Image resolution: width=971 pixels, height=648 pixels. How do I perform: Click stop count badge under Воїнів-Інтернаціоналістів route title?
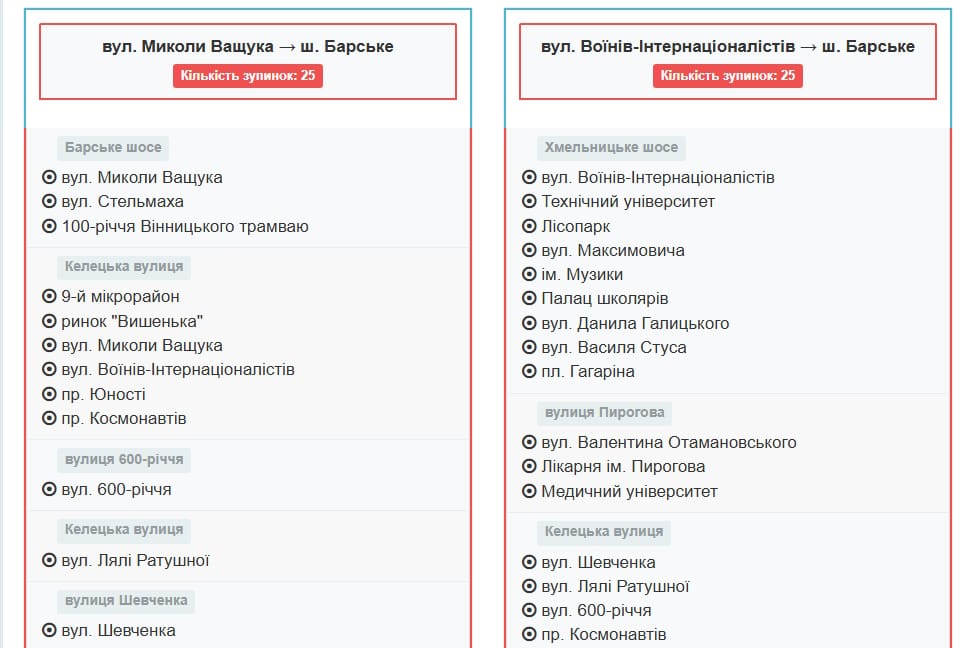(728, 76)
